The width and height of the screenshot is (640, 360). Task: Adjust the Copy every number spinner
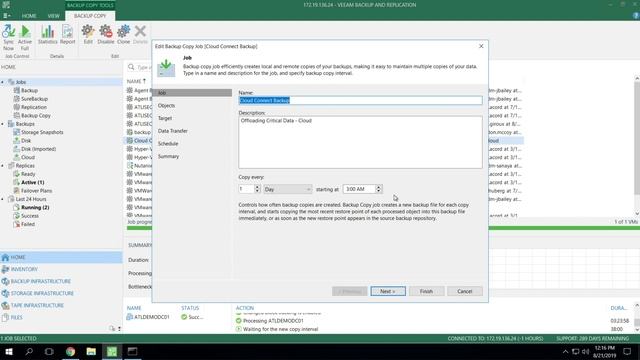257,189
